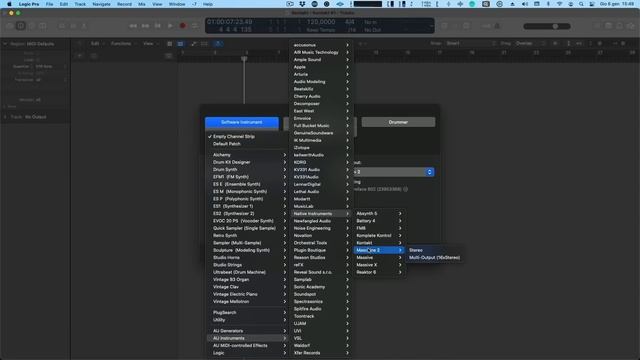Expand the Utility submenu
The width and height of the screenshot is (640, 360).
pos(246,320)
